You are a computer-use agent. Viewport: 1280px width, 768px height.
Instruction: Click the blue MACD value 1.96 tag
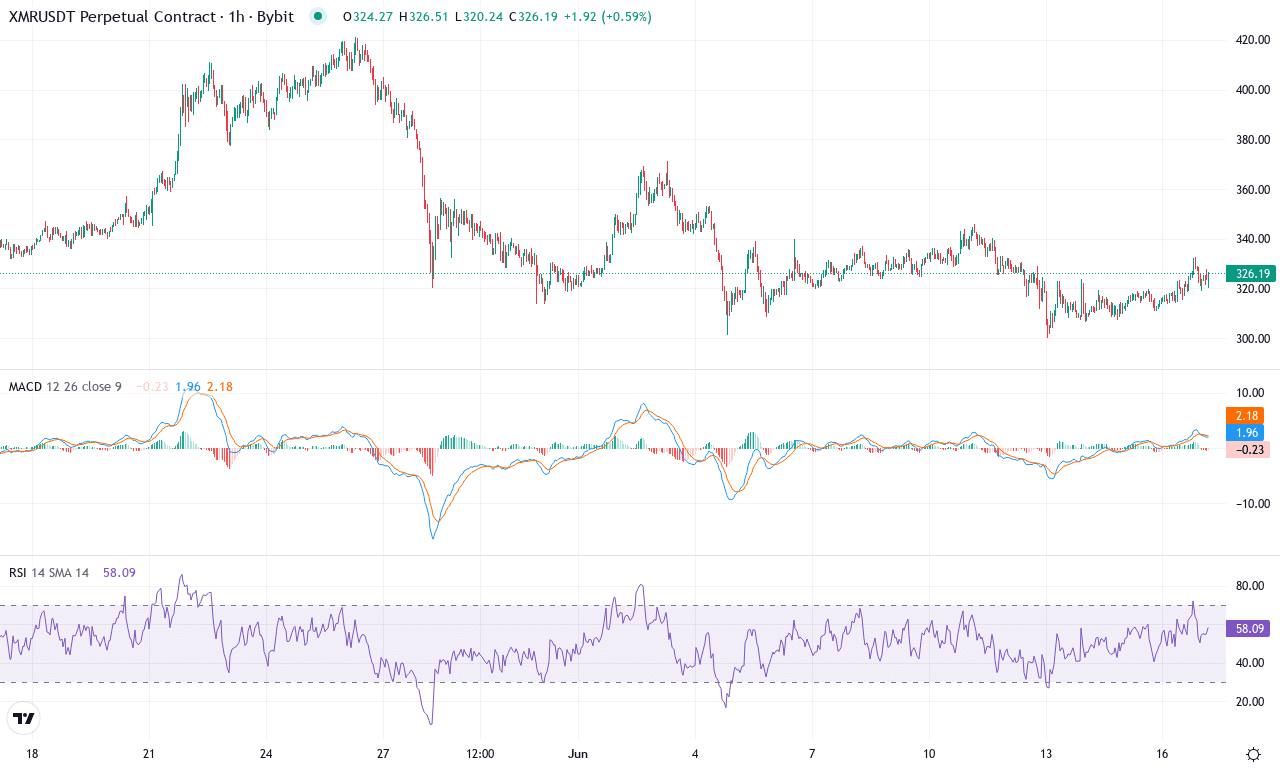(1245, 432)
